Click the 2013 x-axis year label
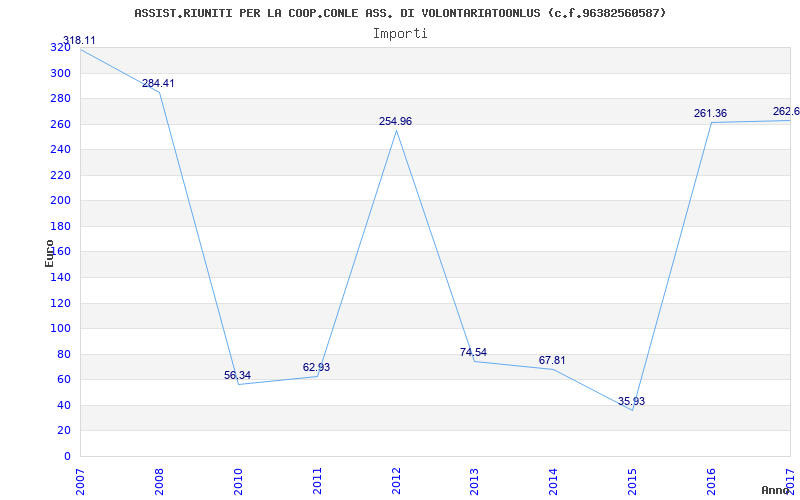800x500 pixels. 475,481
